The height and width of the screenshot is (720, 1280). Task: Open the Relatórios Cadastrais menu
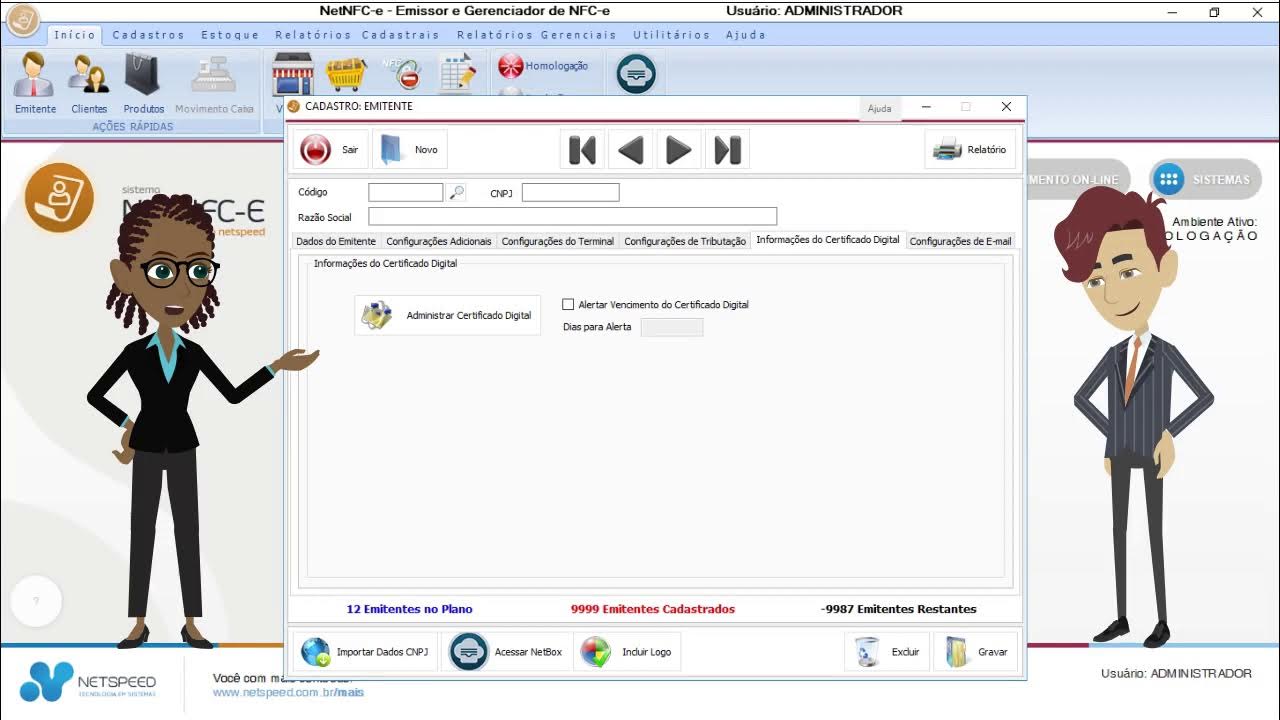pos(358,35)
